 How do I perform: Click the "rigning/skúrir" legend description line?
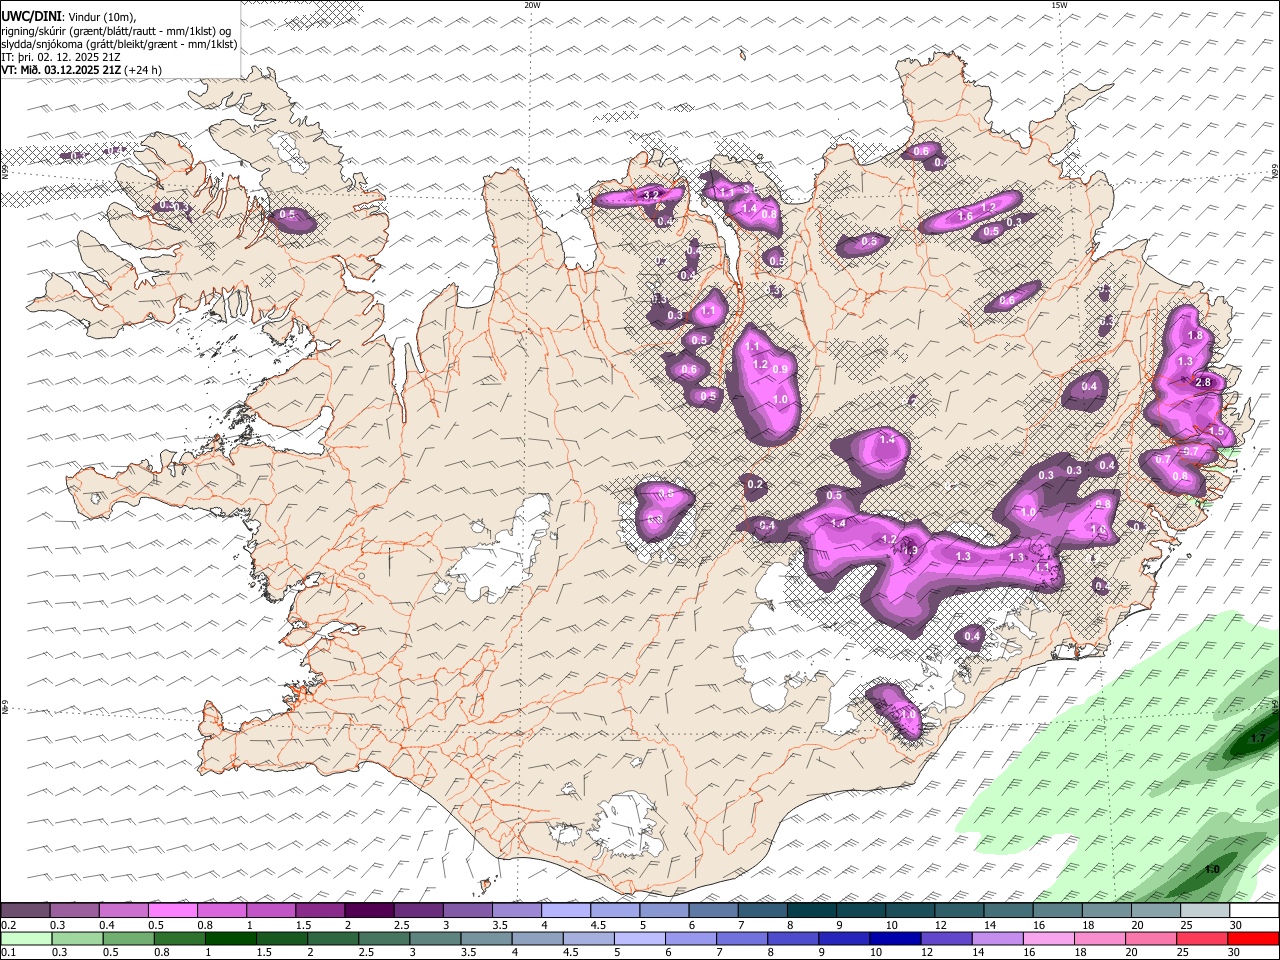(118, 31)
